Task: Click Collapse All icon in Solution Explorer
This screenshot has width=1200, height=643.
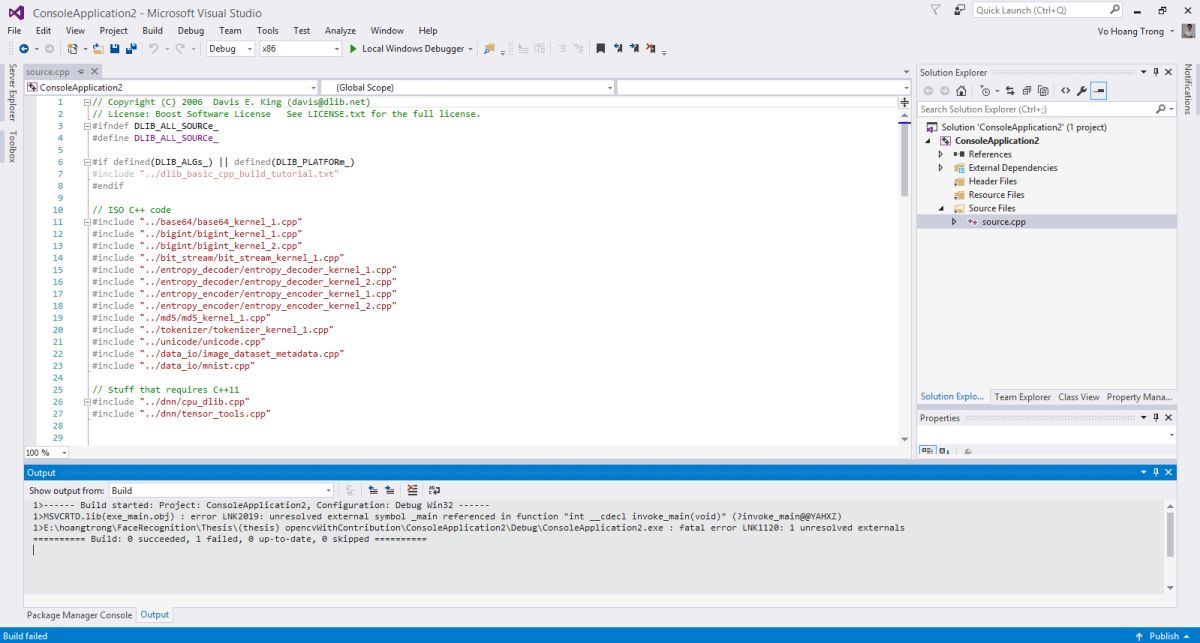Action: (x=1027, y=91)
